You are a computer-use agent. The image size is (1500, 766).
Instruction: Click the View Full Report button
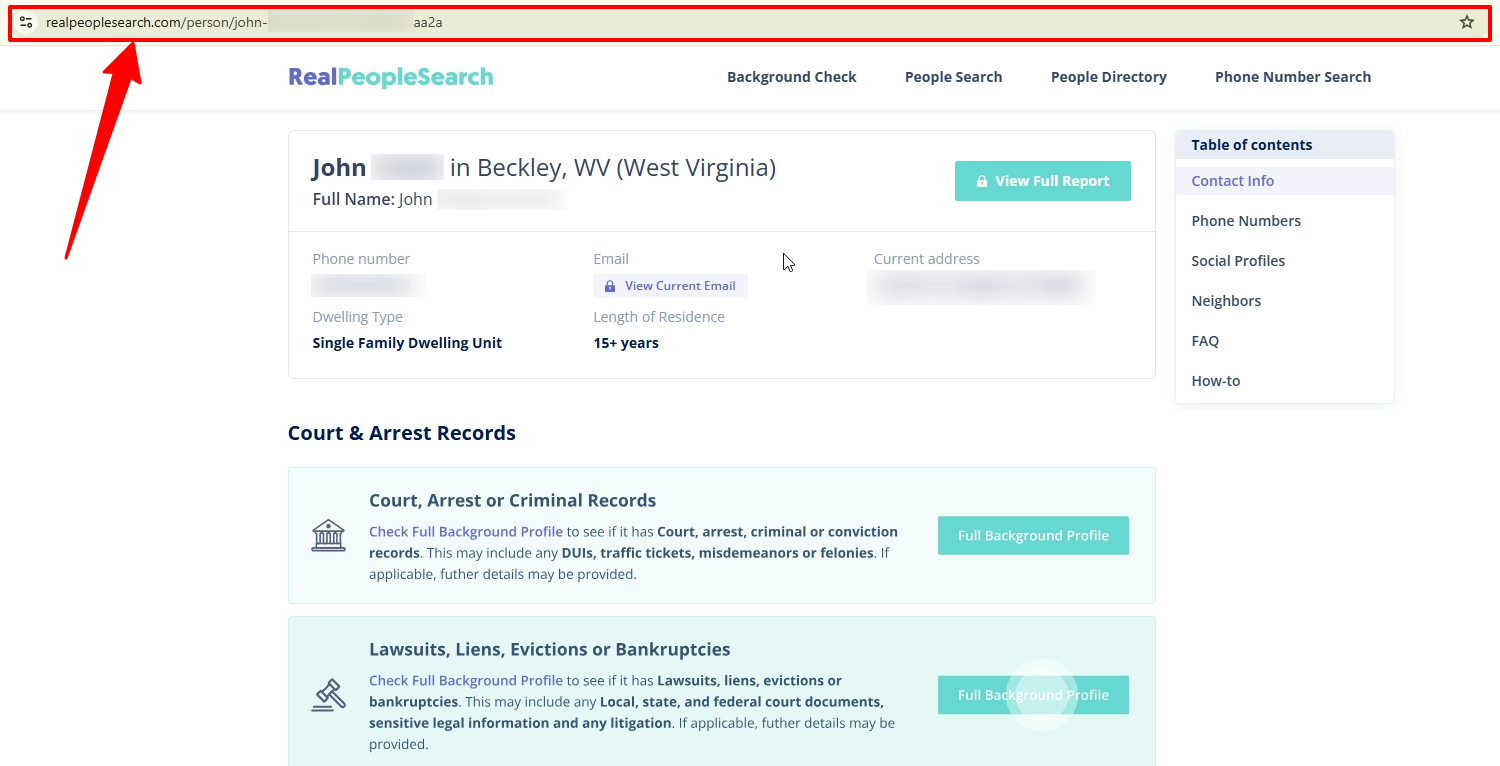coord(1043,181)
